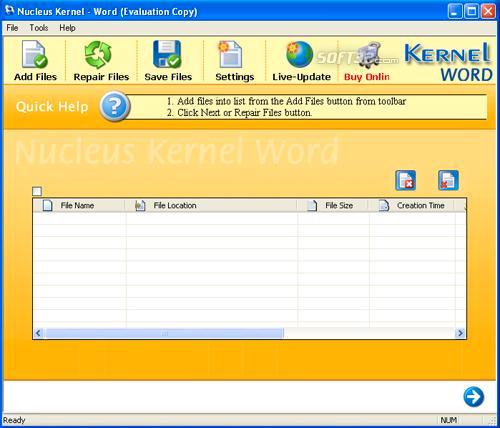The image size is (500, 428).
Task: Click the Ready status text
Action: [x=14, y=420]
